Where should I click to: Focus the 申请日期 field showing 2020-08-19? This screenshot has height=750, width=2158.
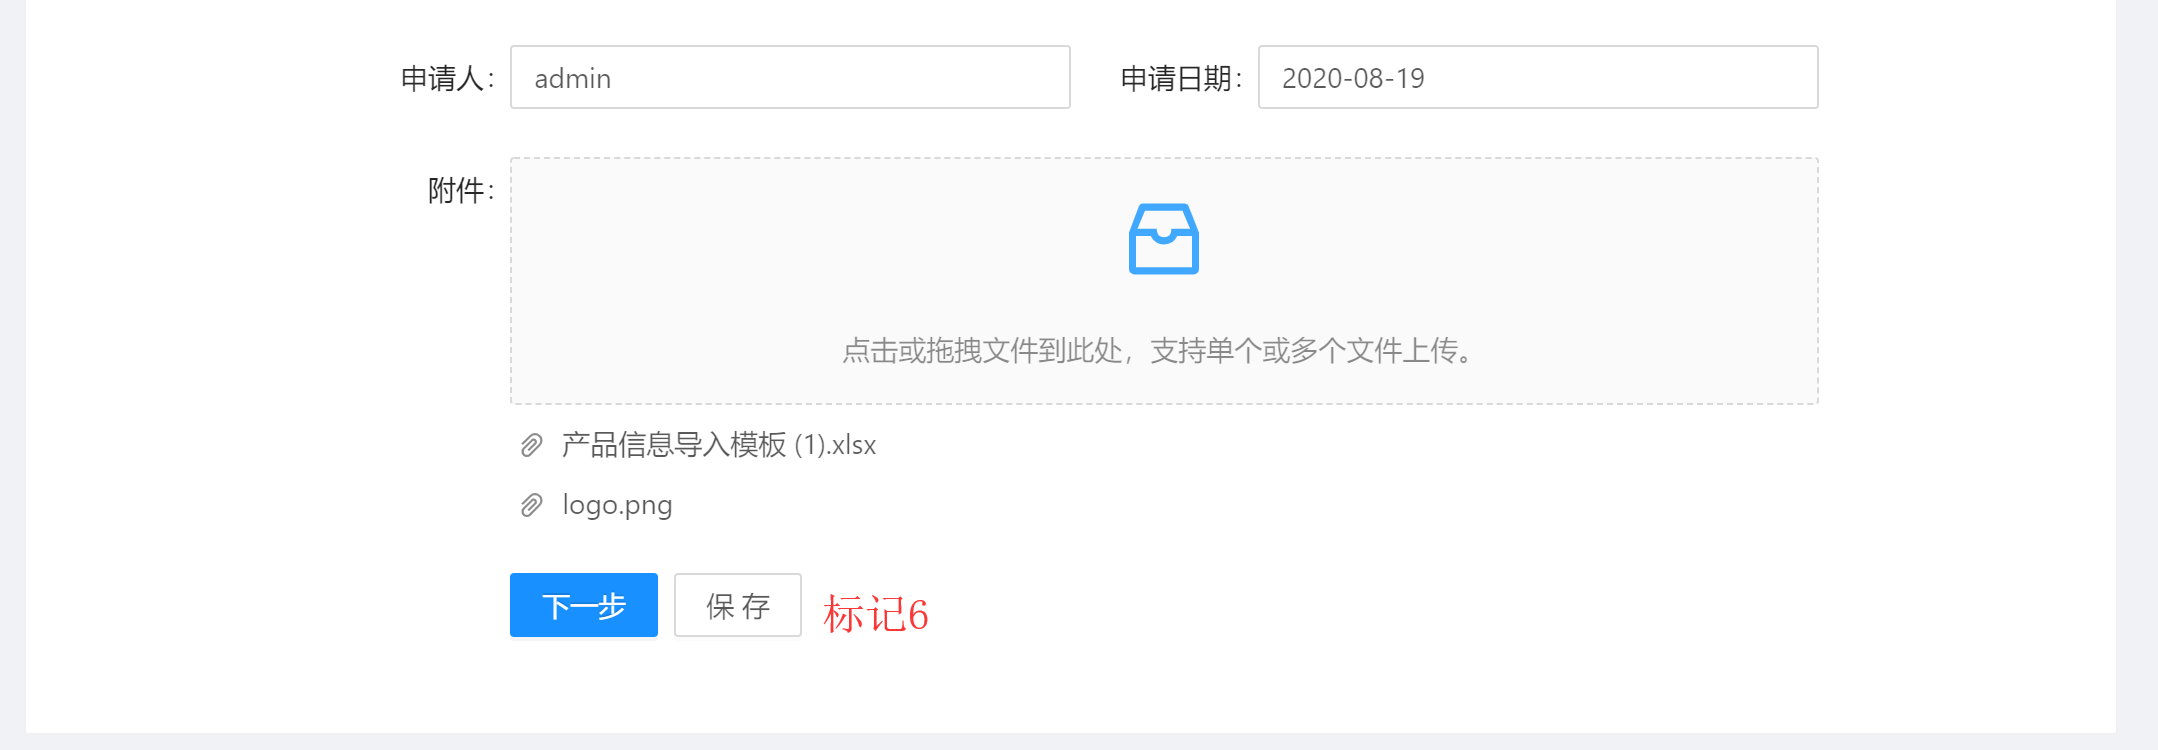pyautogui.click(x=1538, y=77)
